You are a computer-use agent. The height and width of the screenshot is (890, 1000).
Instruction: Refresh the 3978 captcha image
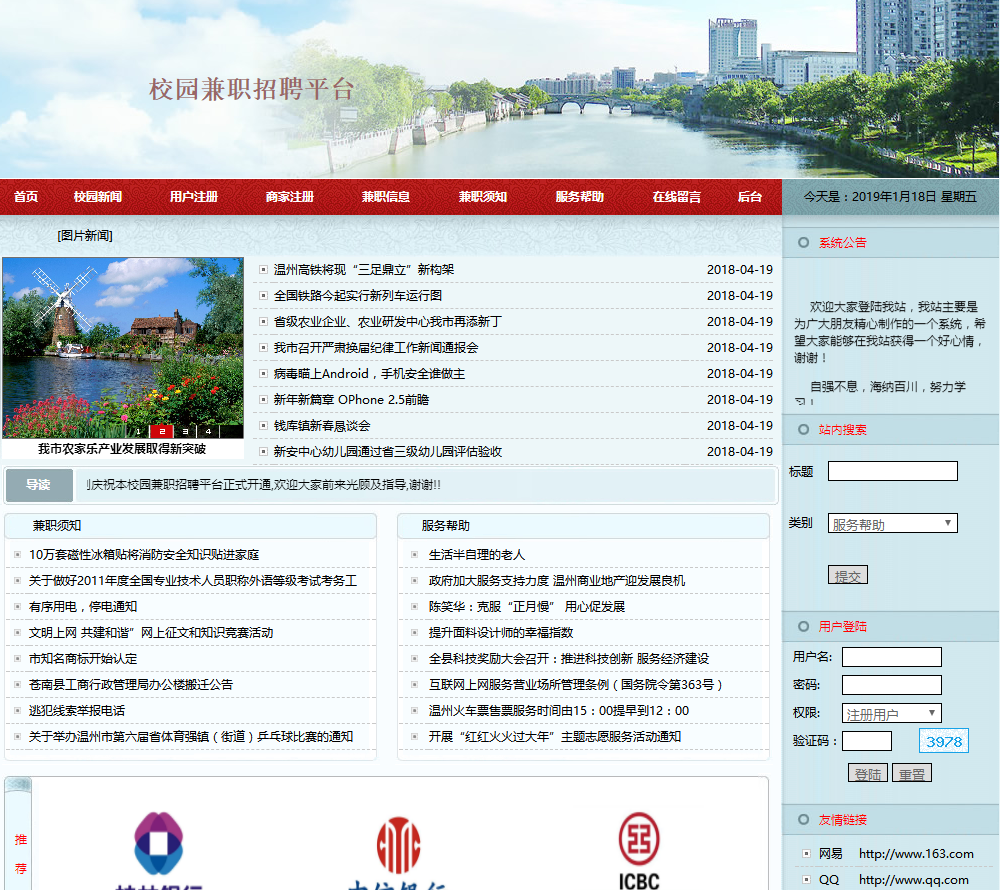(x=943, y=741)
